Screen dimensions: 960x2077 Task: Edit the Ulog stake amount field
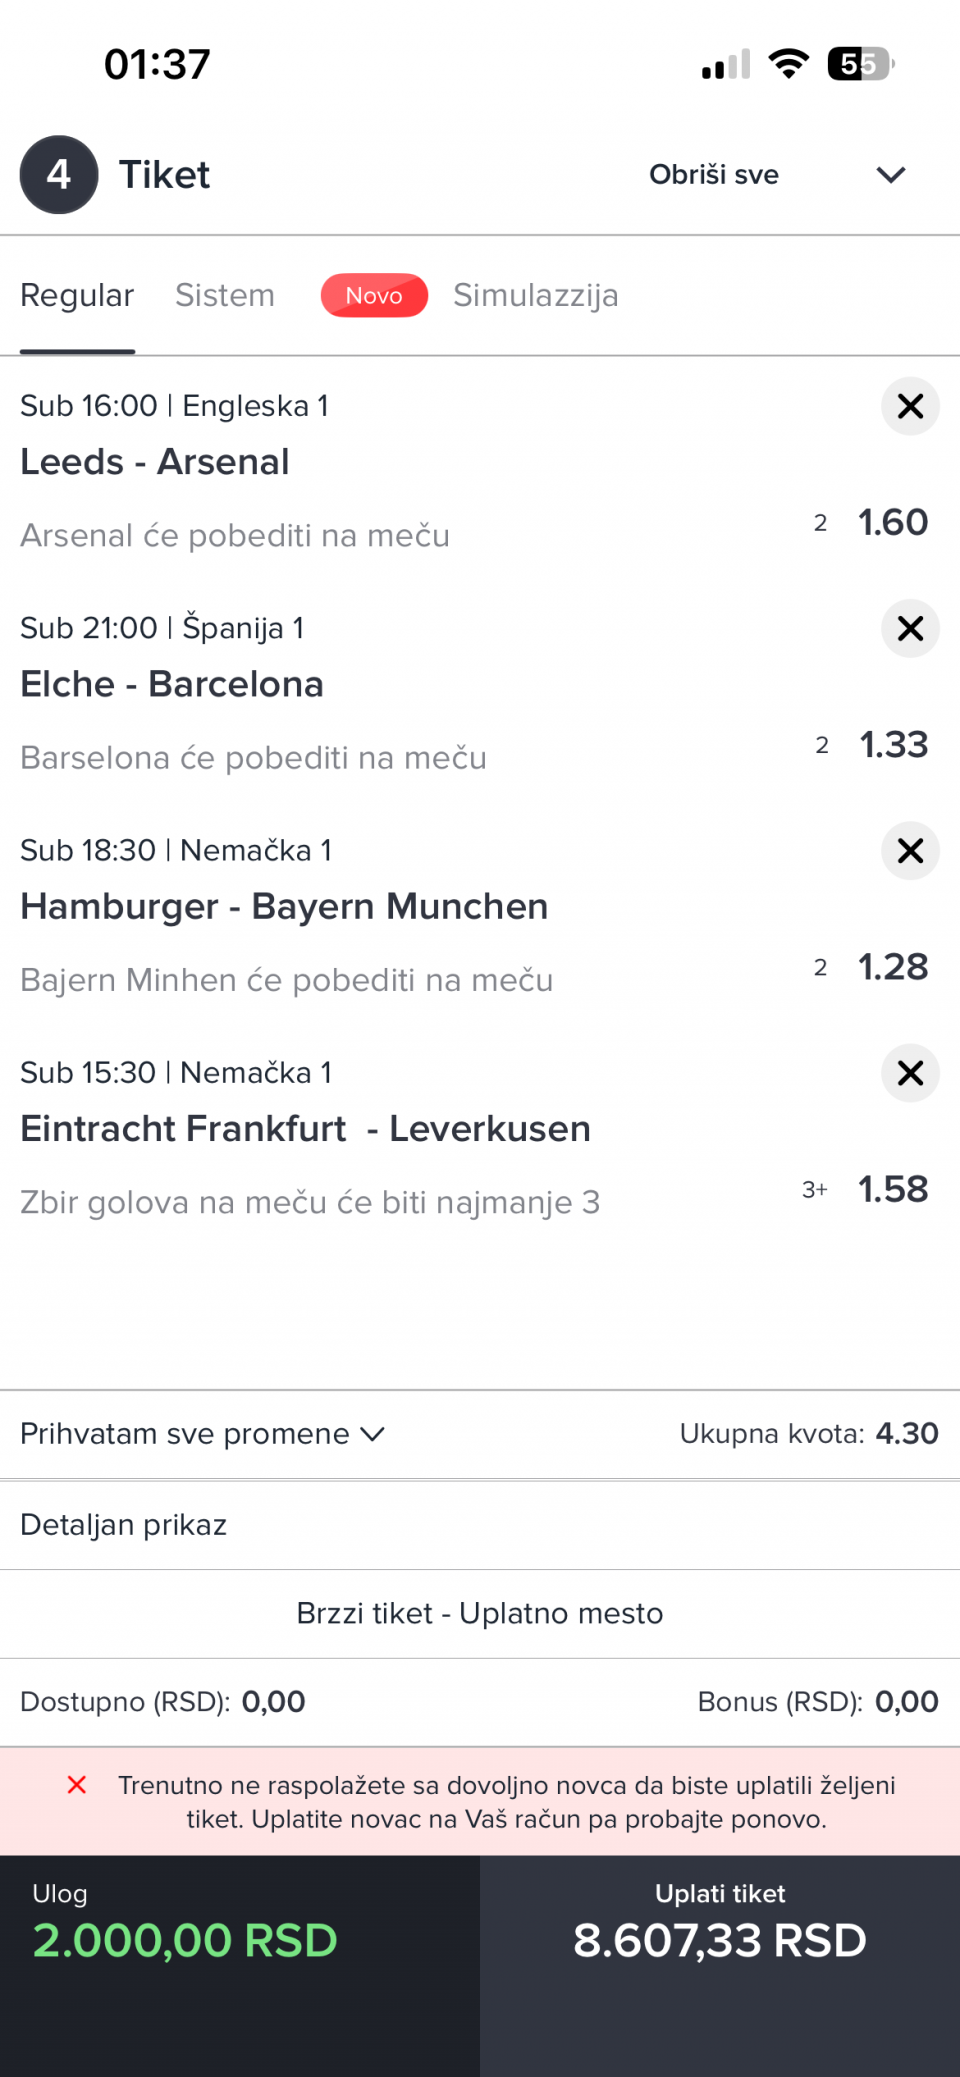185,1940
